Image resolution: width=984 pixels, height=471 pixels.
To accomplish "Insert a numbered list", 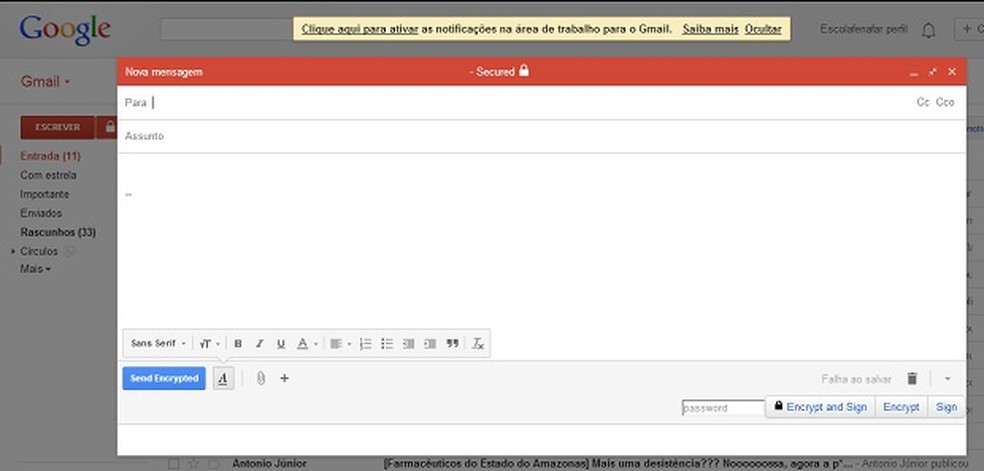I will coord(365,344).
